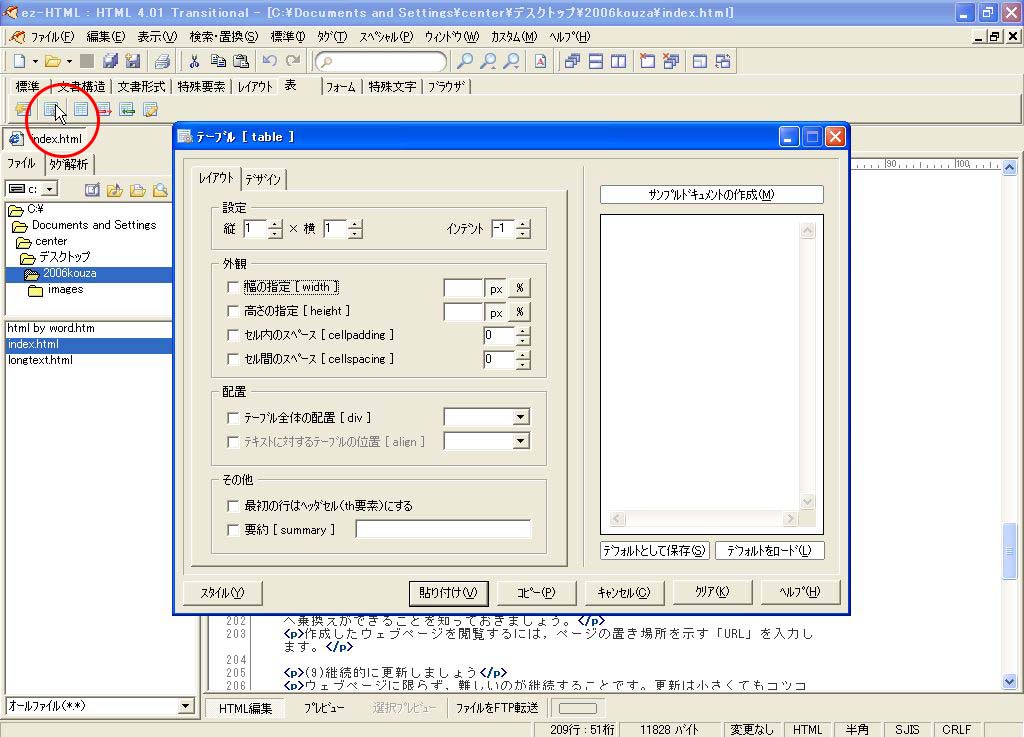Viewport: 1024px width, 737px height.
Task: Click the editor vertical scrollbar thumb
Action: [x=1010, y=550]
